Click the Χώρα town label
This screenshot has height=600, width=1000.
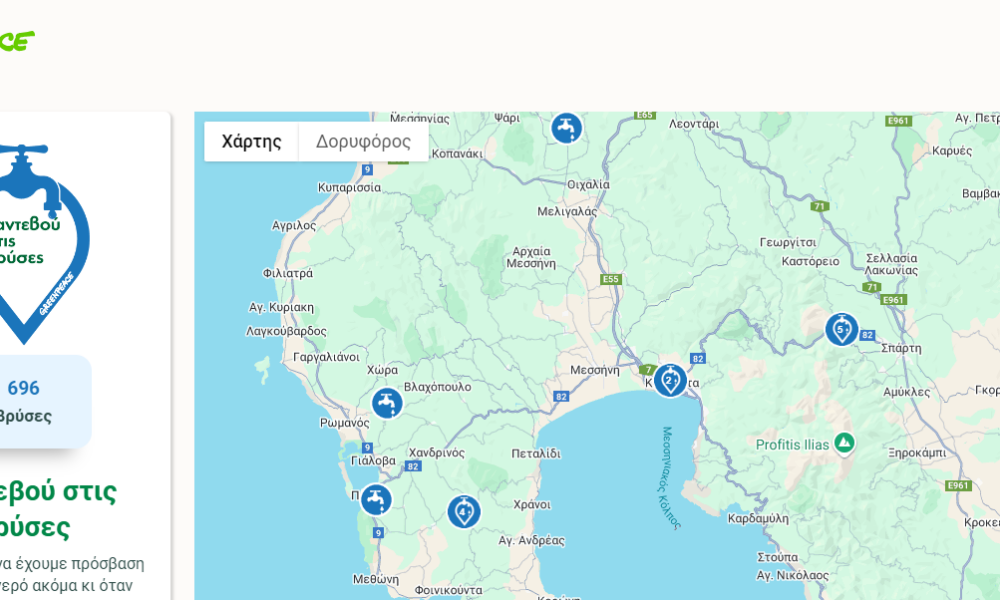point(382,370)
